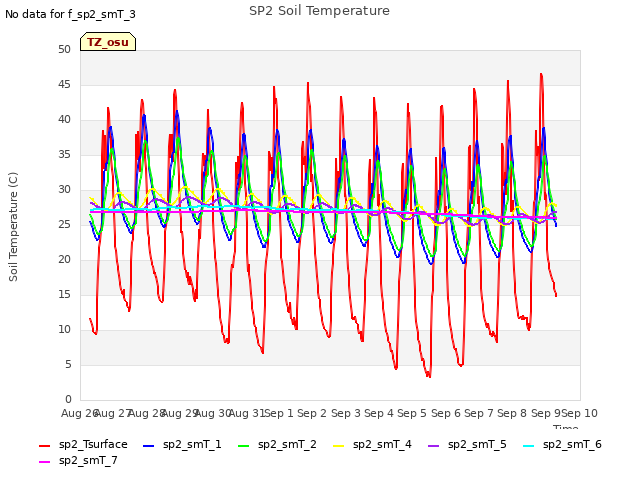Click the sp2_smT_1 blue legend swatch

pyautogui.click(x=149, y=446)
